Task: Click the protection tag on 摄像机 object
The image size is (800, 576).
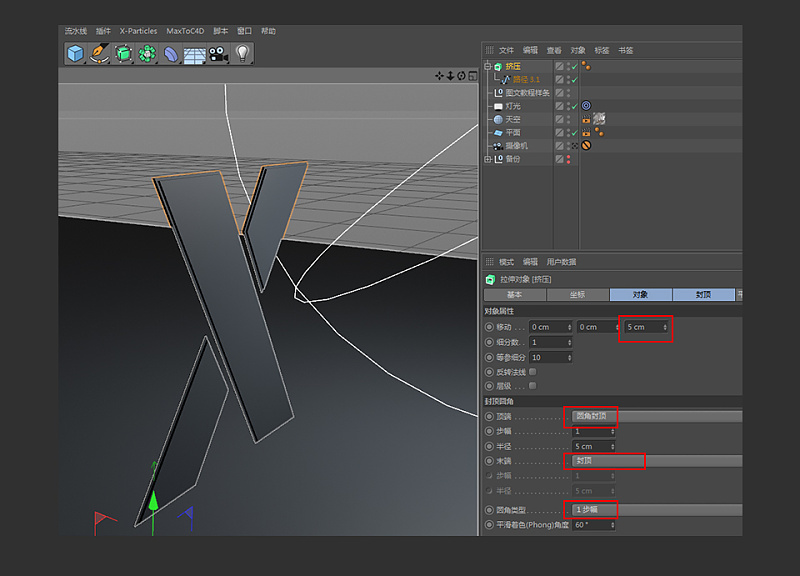Action: (586, 145)
